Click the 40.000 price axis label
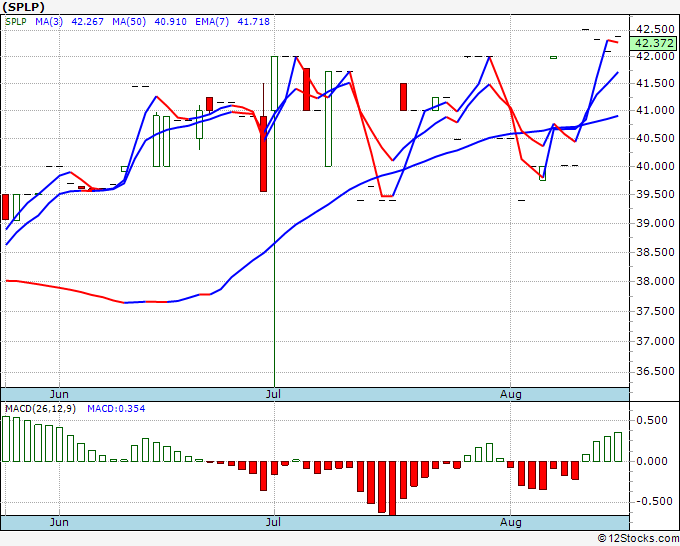This screenshot has height=546, width=680. coord(655,166)
